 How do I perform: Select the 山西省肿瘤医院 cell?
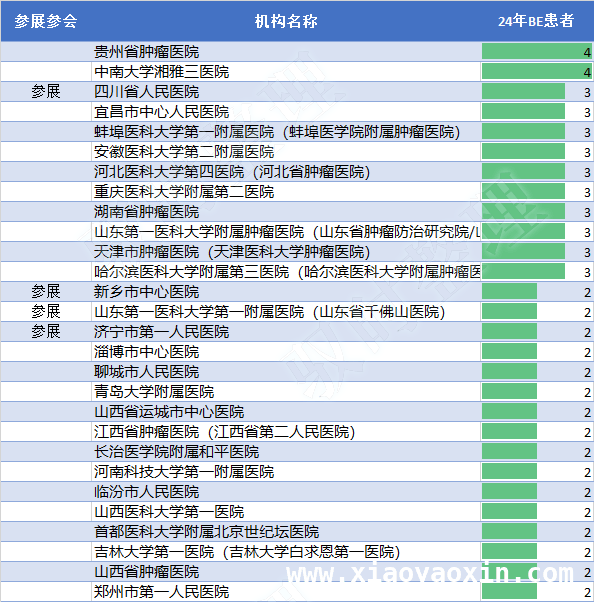(286, 571)
